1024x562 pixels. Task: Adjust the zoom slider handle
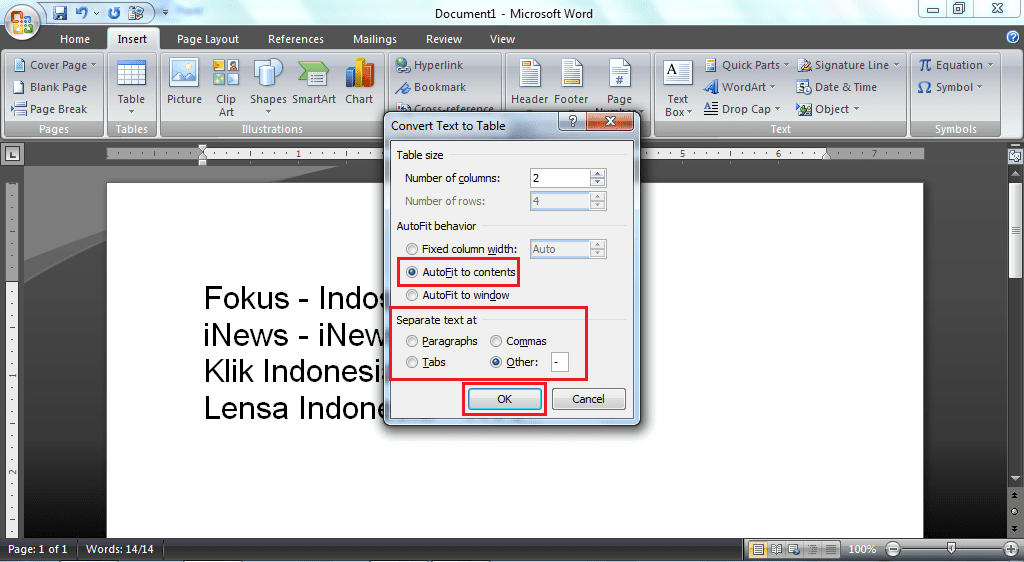(952, 549)
